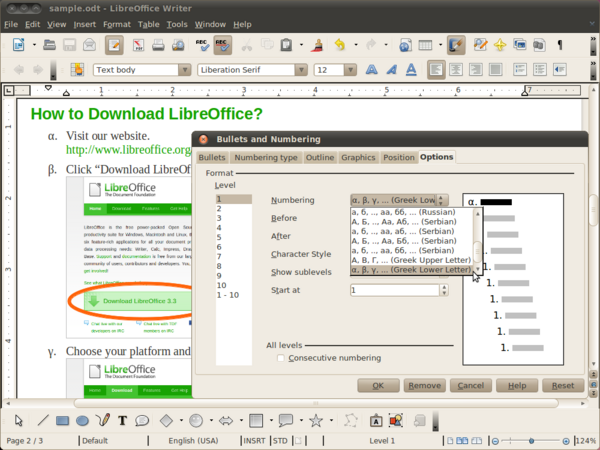This screenshot has height=450, width=600.
Task: Choose the Ellipse drawing tool
Action: (x=83, y=420)
